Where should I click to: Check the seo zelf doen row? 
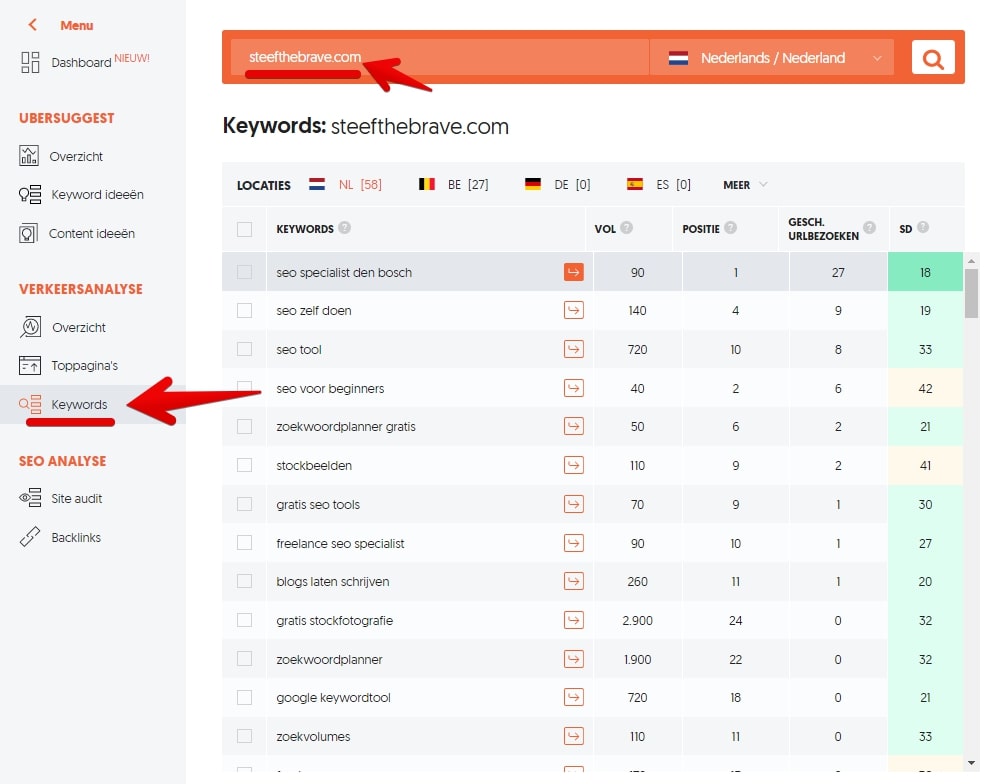click(x=244, y=310)
